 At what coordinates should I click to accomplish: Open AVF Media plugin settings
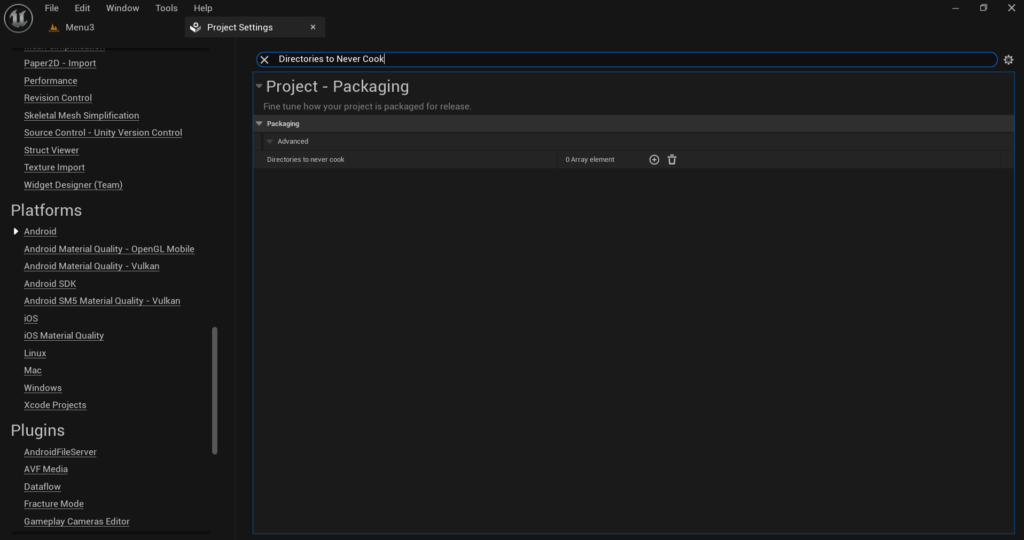click(46, 469)
